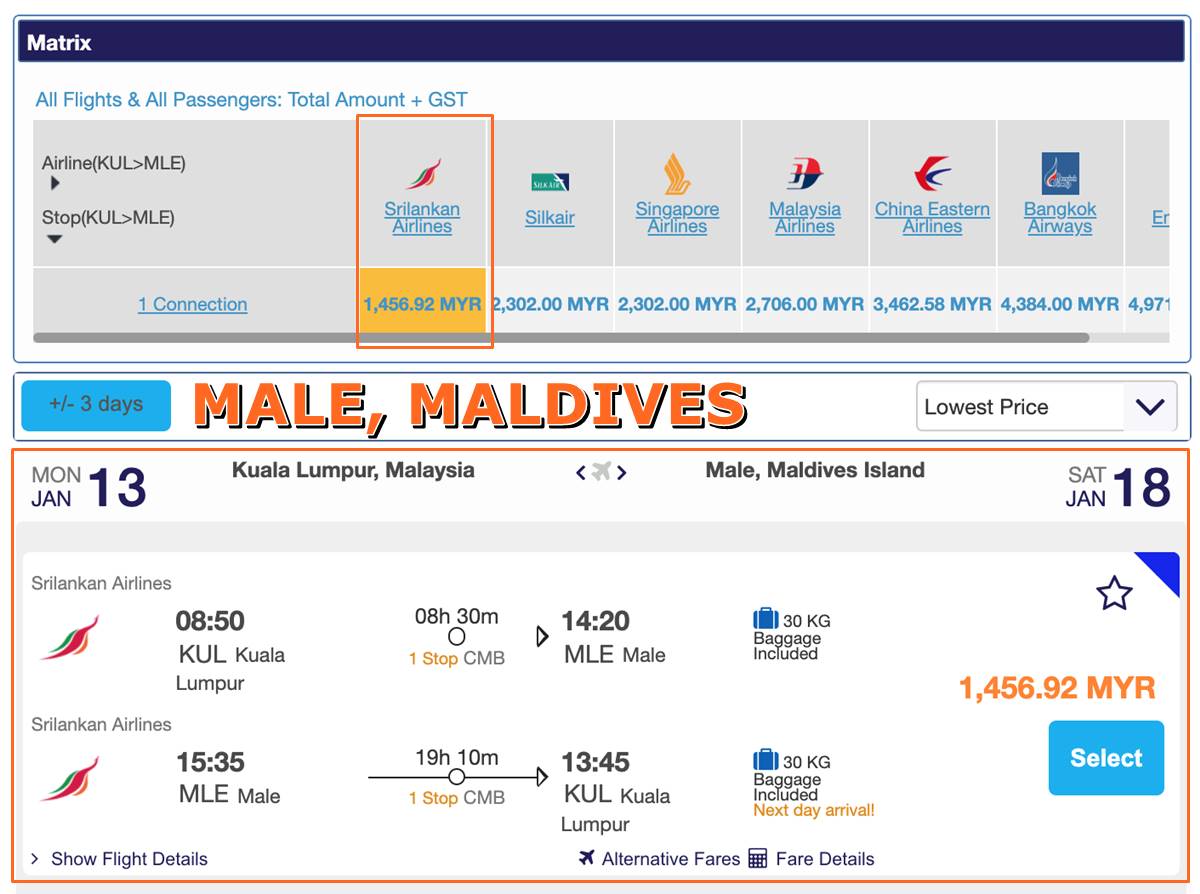Open Alternative Fares
The image size is (1200, 894).
[x=659, y=859]
